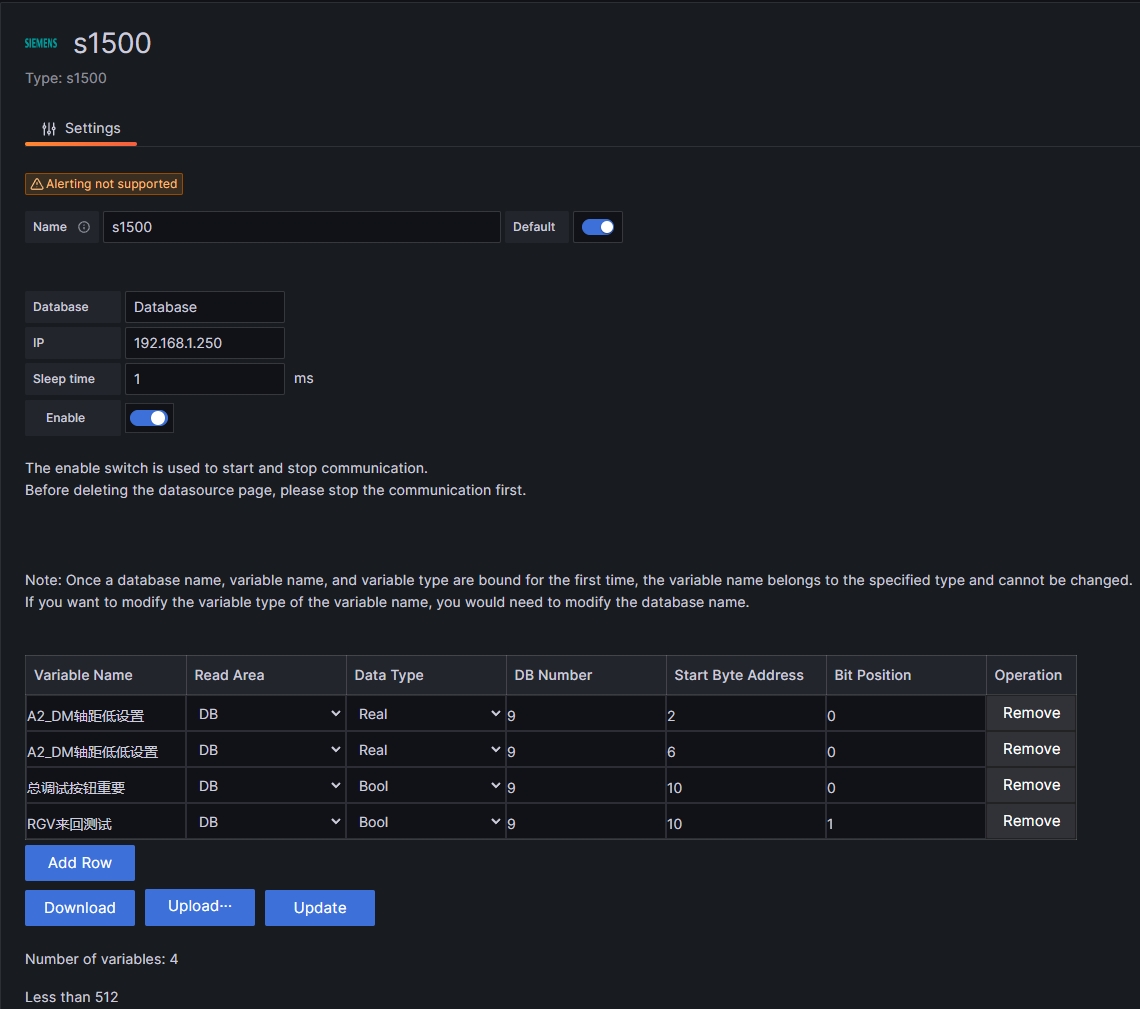Click the Siemens logo icon
Image resolution: width=1140 pixels, height=1009 pixels.
point(41,44)
